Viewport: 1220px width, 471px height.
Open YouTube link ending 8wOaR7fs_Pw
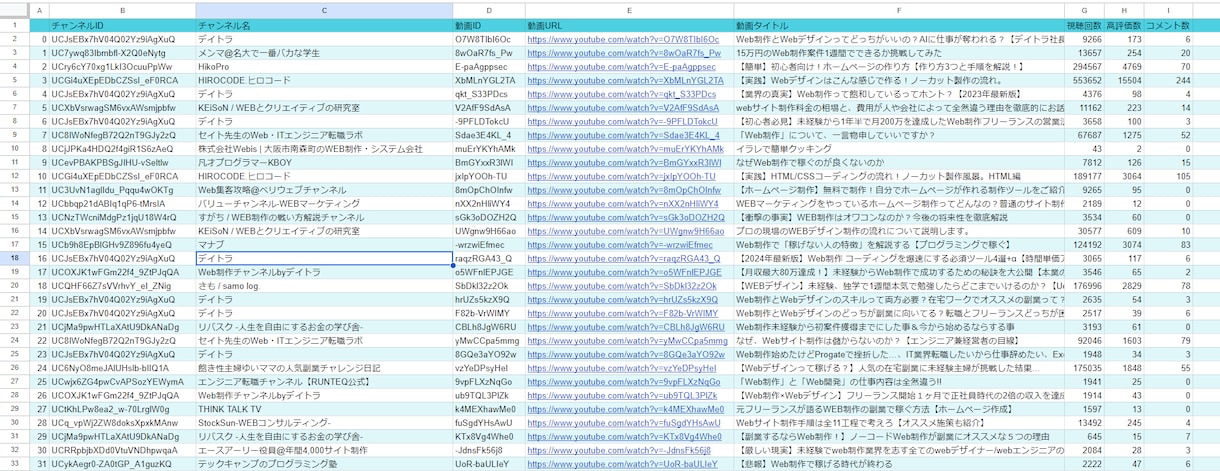[624, 53]
